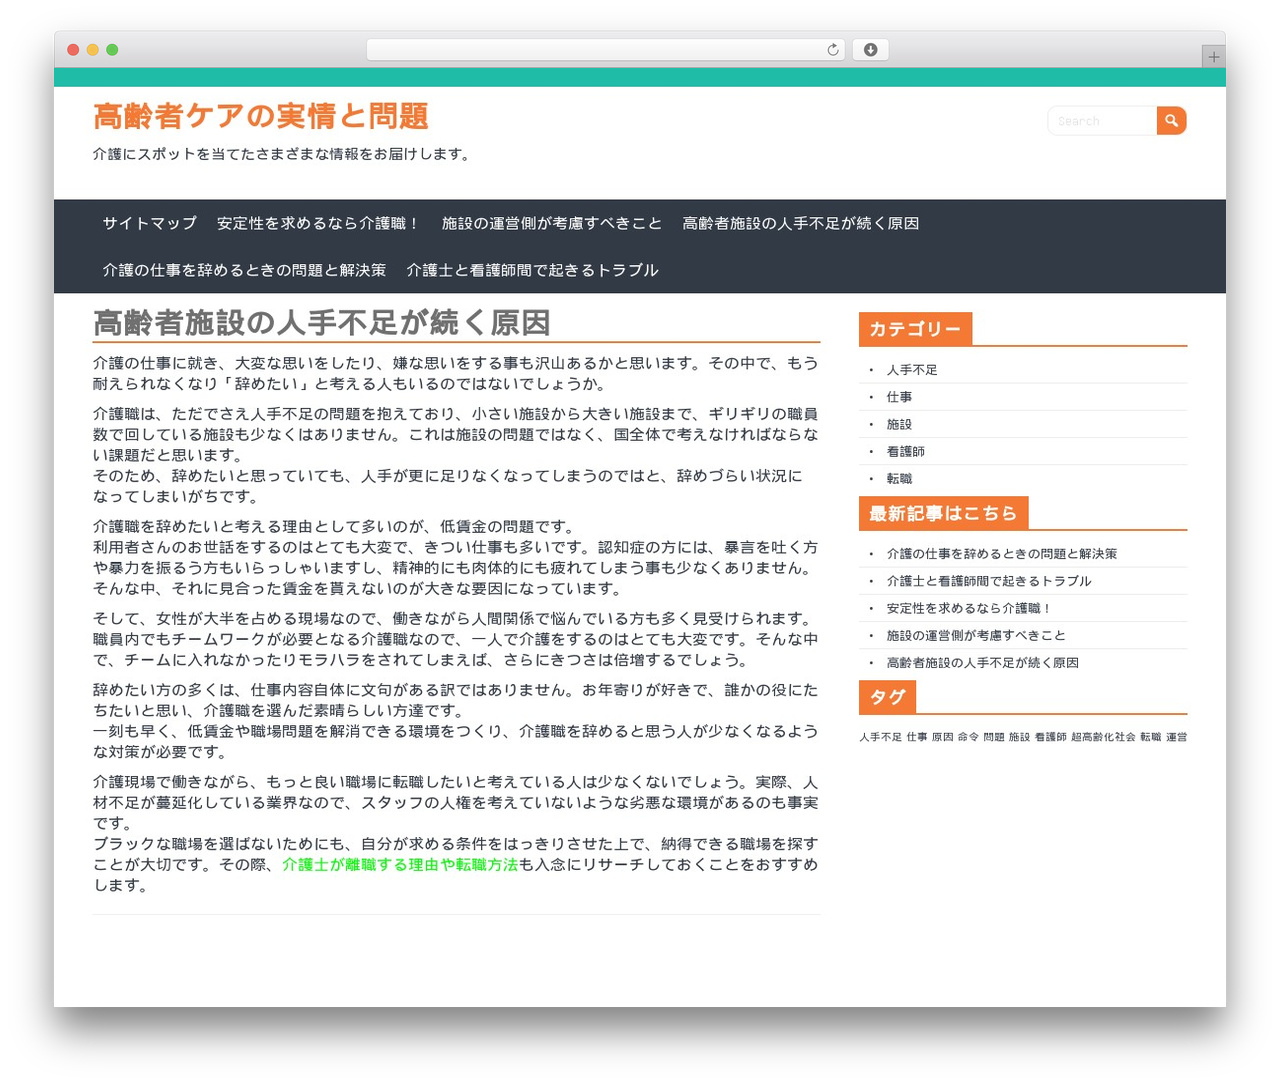This screenshot has width=1280, height=1084.
Task: Open the 仕事 category in sidebar list
Action: coord(899,397)
